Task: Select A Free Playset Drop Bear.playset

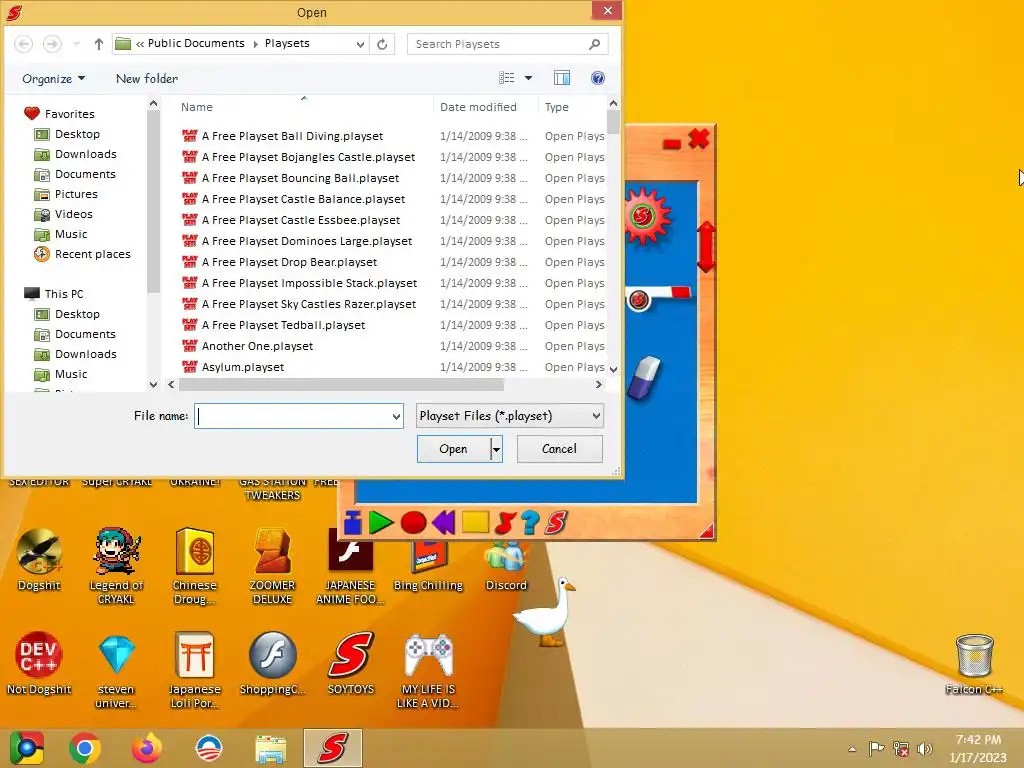Action: 289,262
